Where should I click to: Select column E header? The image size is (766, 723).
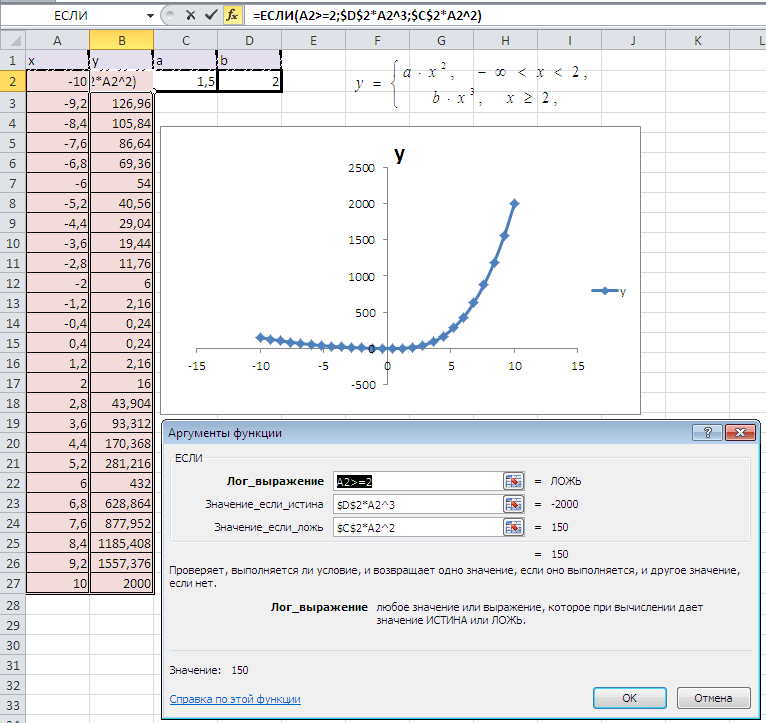click(x=314, y=41)
